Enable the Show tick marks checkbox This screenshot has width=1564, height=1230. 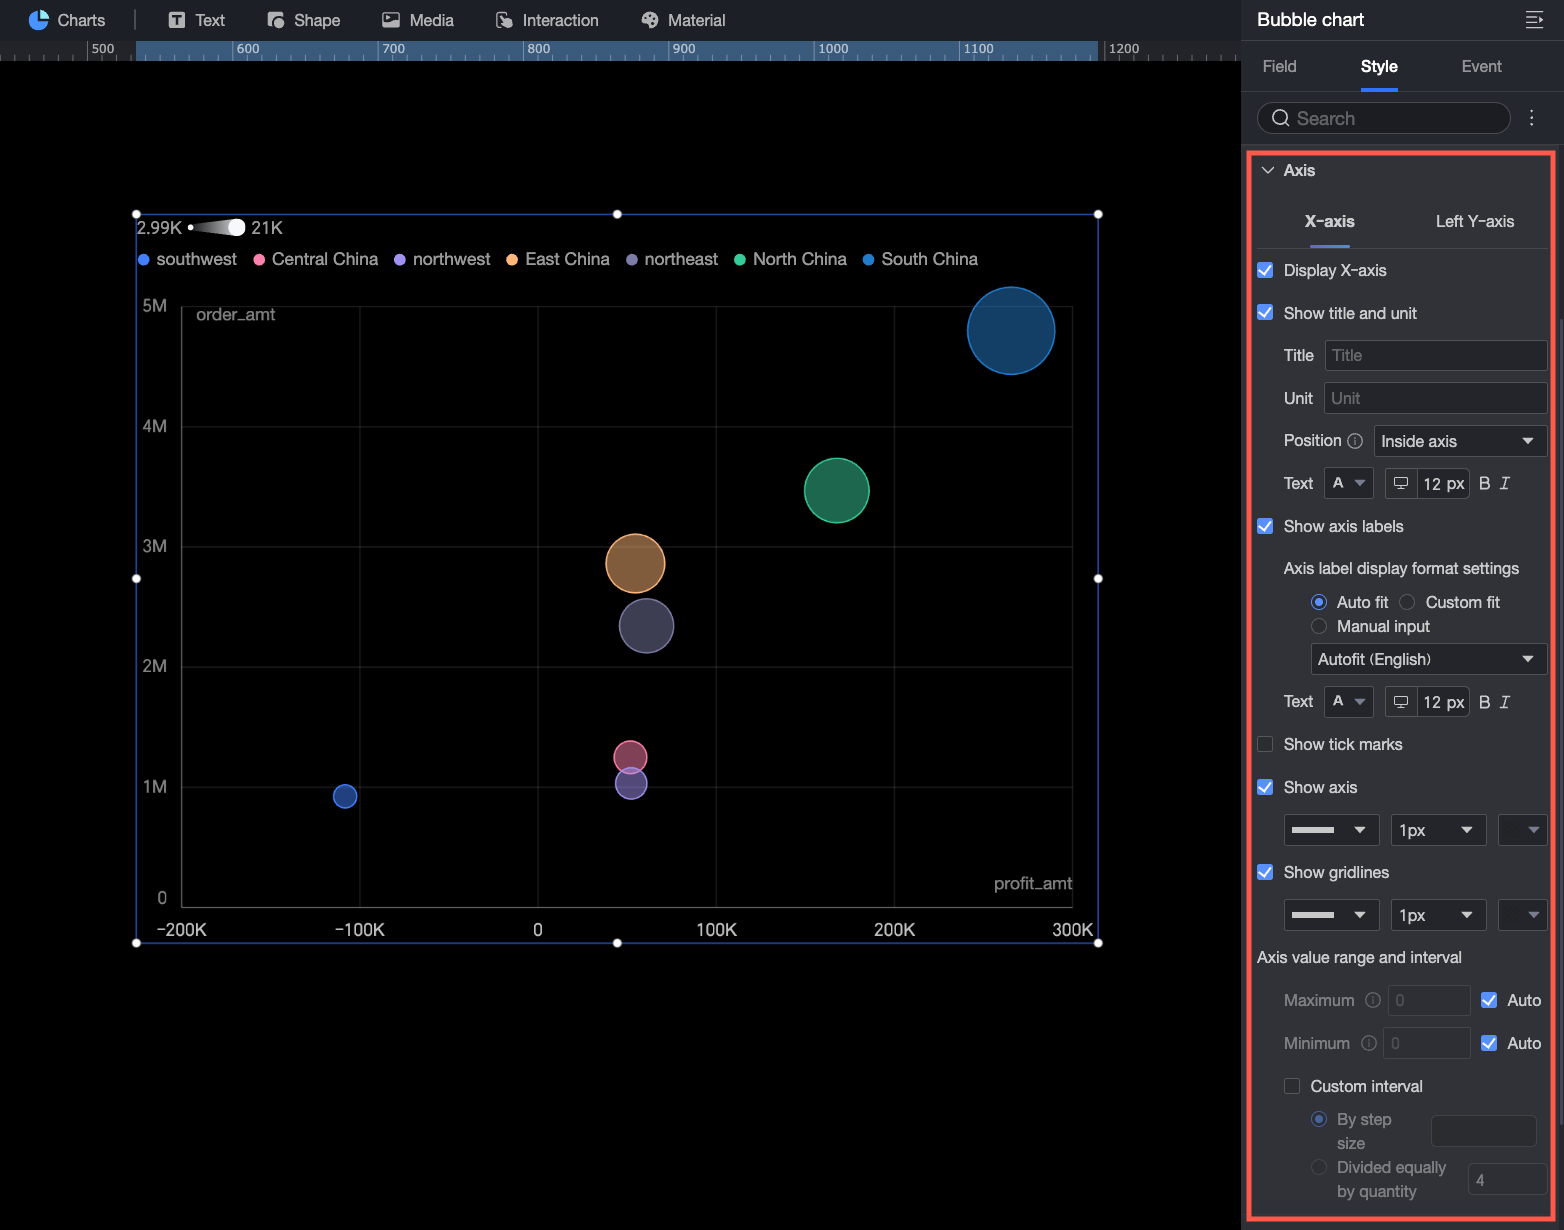[x=1265, y=744]
